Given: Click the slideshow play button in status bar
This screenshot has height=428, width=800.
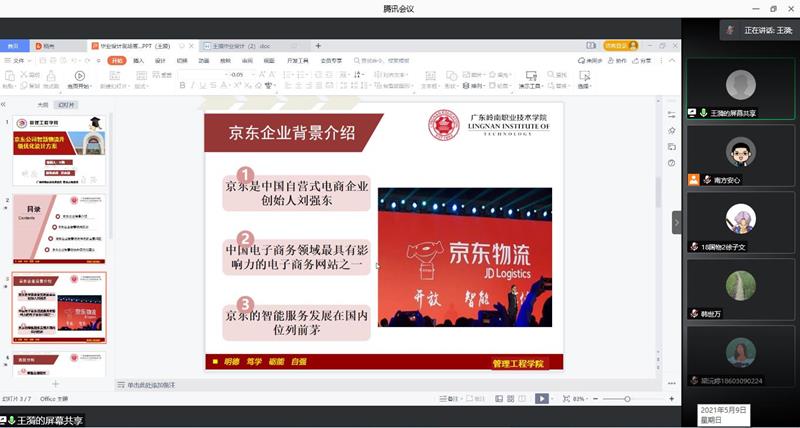Looking at the screenshot, I should click(x=541, y=398).
